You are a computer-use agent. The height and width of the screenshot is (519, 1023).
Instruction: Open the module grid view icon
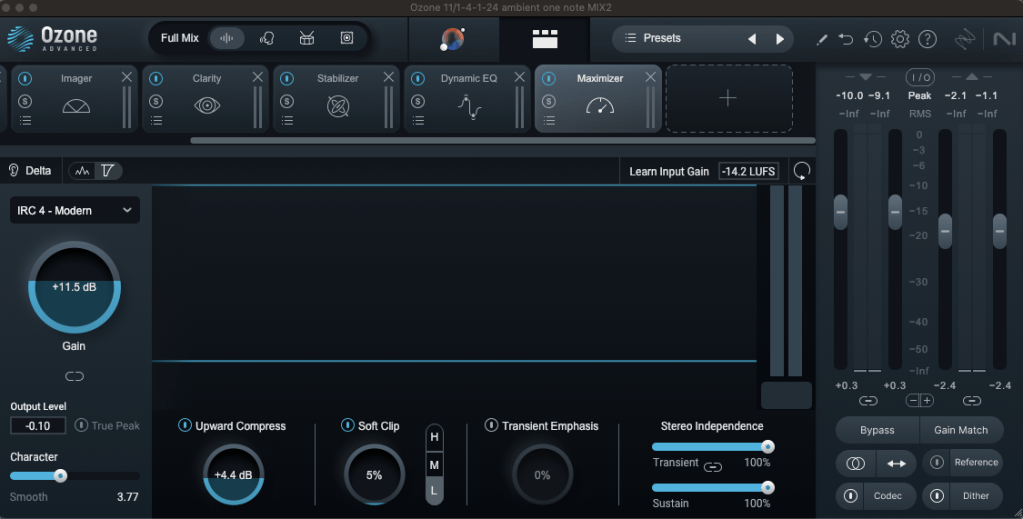(x=545, y=39)
